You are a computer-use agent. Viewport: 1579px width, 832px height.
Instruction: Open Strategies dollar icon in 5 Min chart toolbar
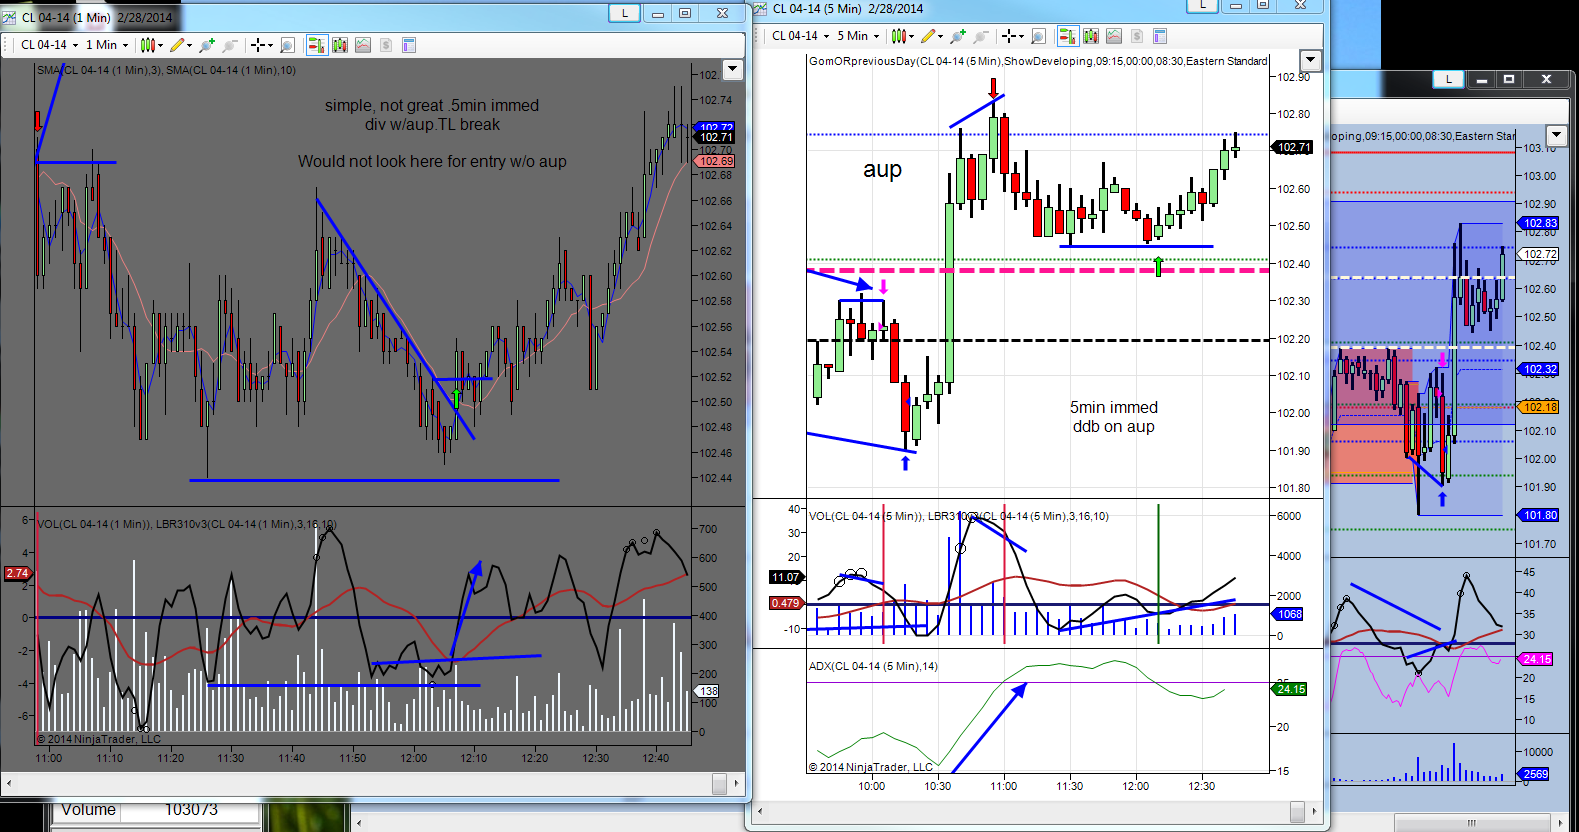(1137, 36)
